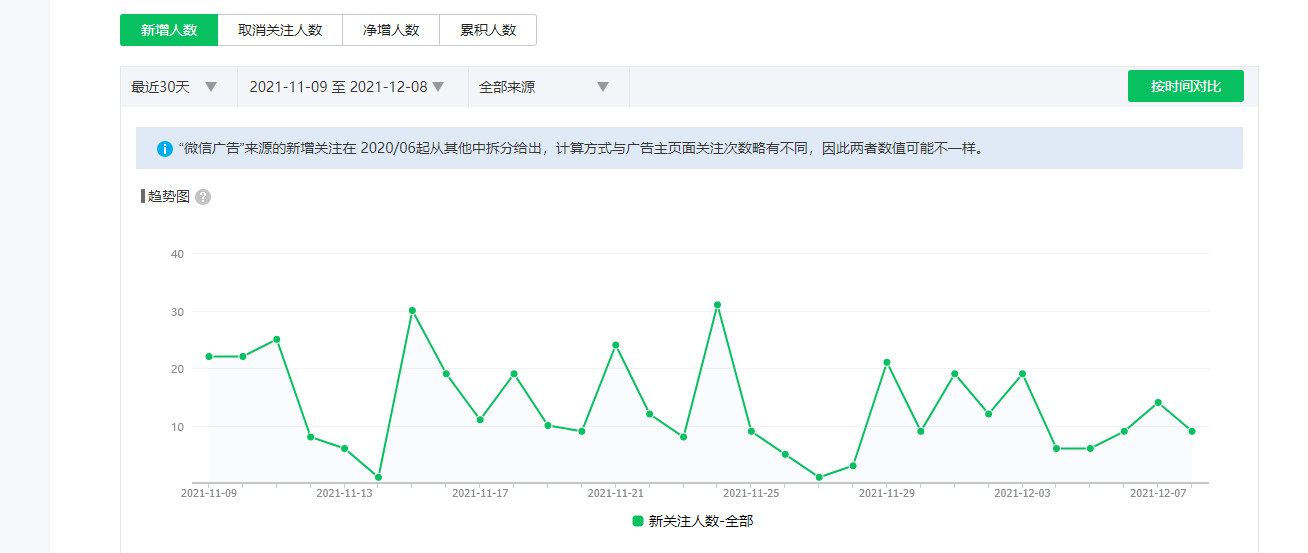This screenshot has width=1308, height=553.
Task: Show the 累积人数 tab
Action: (x=488, y=30)
